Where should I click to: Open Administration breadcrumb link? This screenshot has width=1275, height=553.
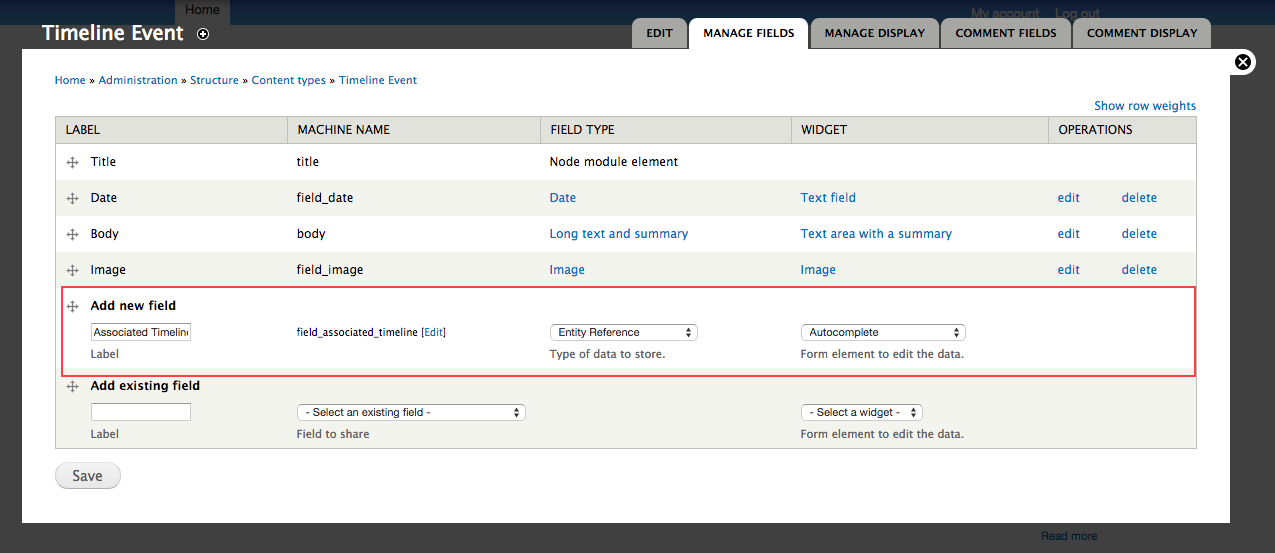point(138,80)
